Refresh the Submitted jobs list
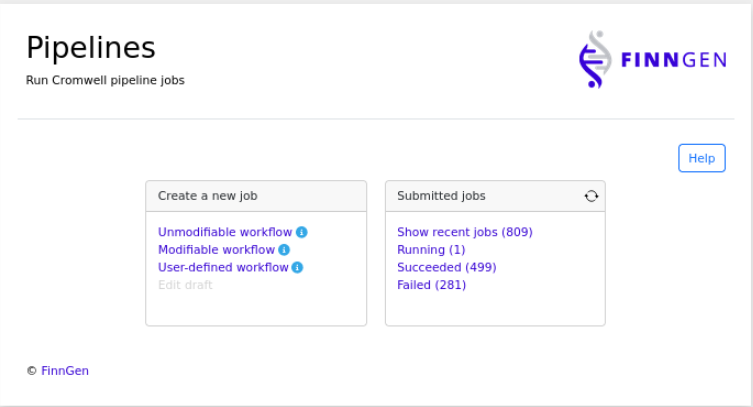This screenshot has width=753, height=407. tap(591, 196)
